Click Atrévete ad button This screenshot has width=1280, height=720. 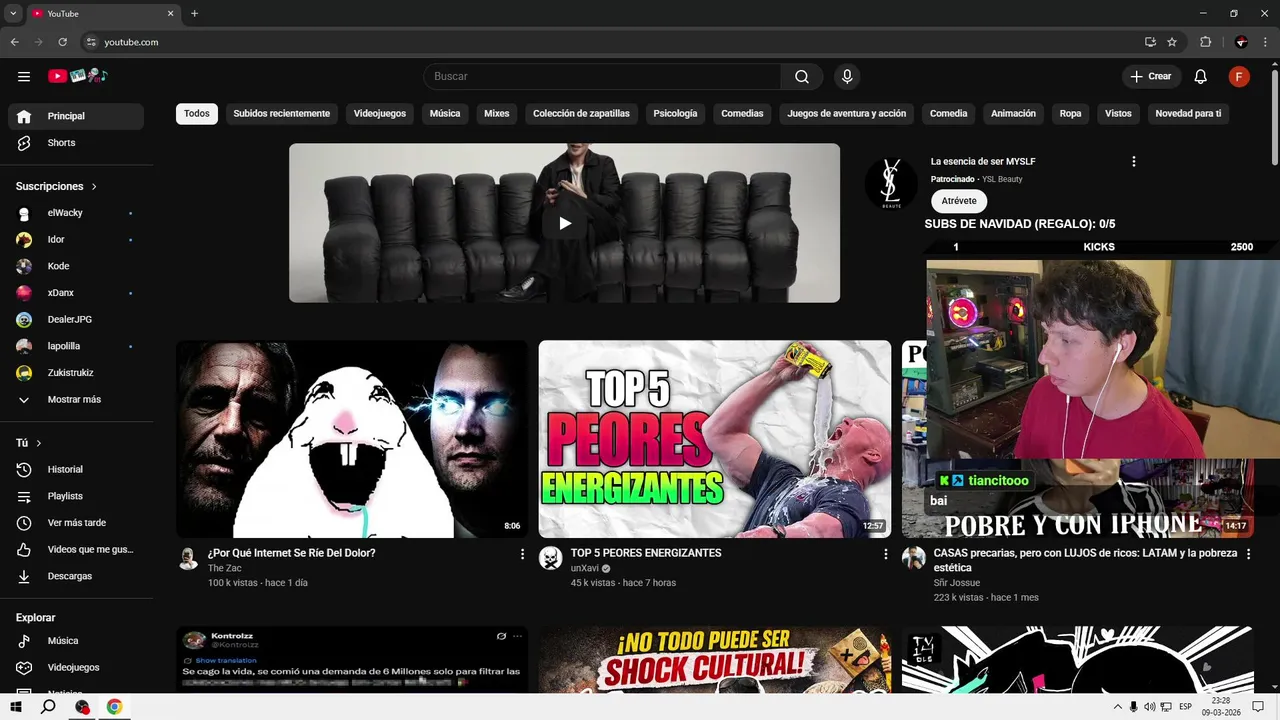(x=959, y=201)
